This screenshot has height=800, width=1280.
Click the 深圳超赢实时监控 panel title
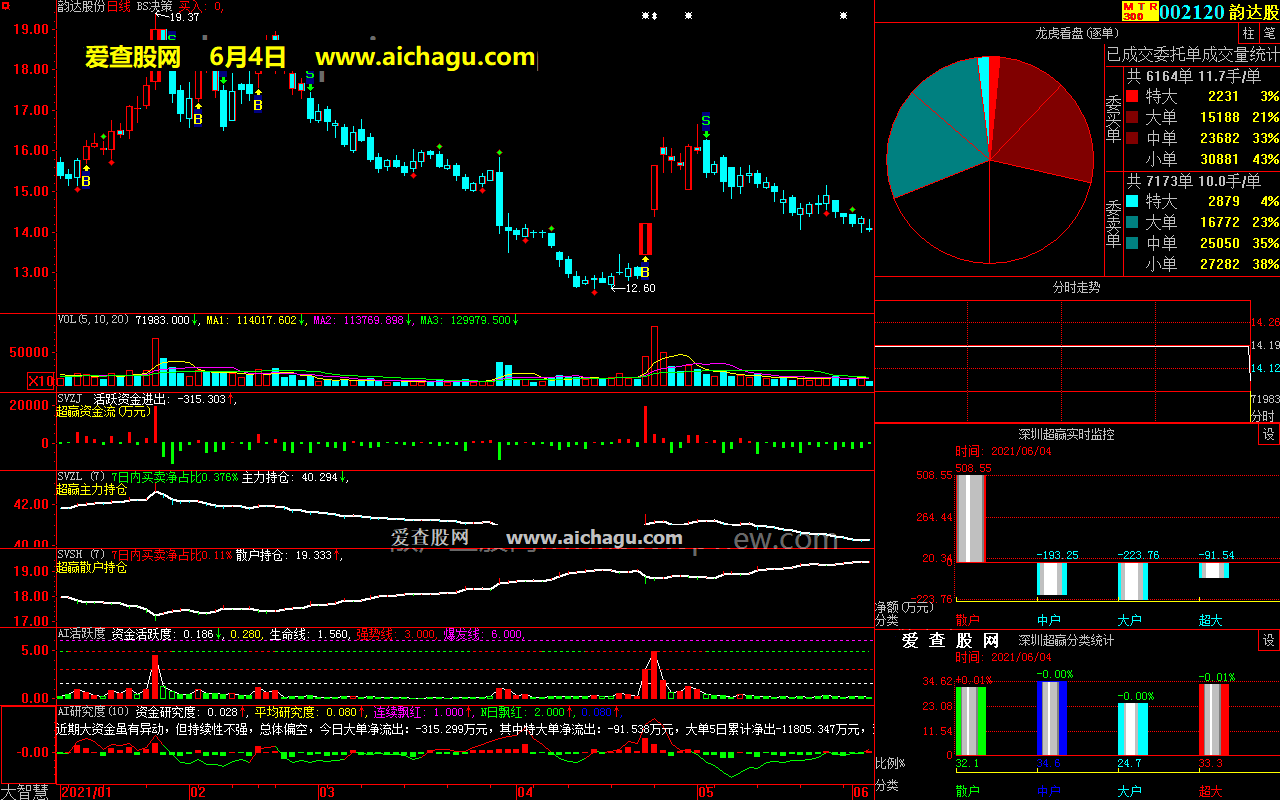click(1066, 435)
